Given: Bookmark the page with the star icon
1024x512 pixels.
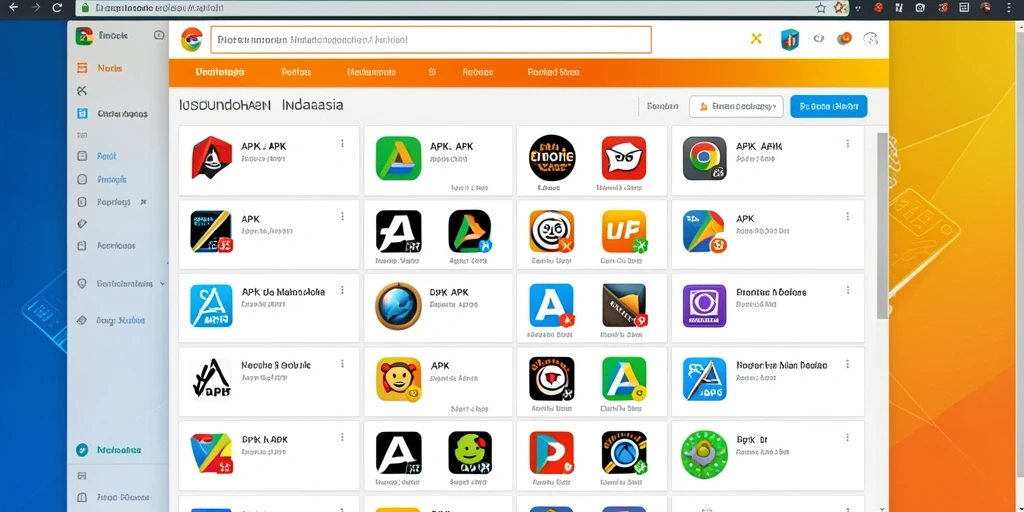Looking at the screenshot, I should coord(821,8).
